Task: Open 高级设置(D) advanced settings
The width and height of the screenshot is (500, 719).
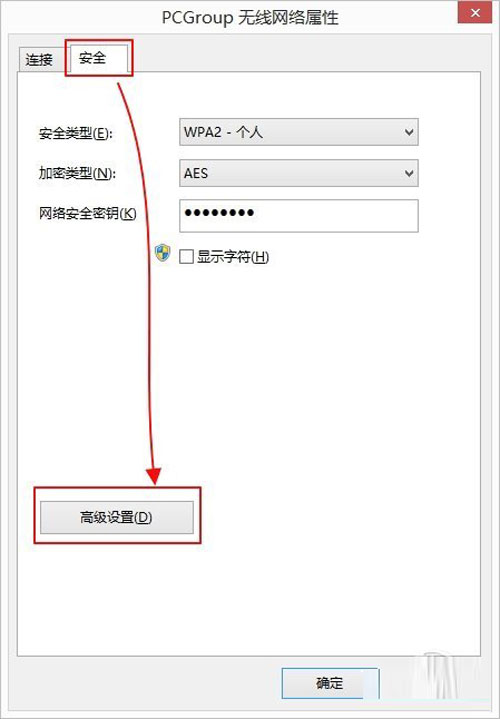Action: [x=117, y=517]
